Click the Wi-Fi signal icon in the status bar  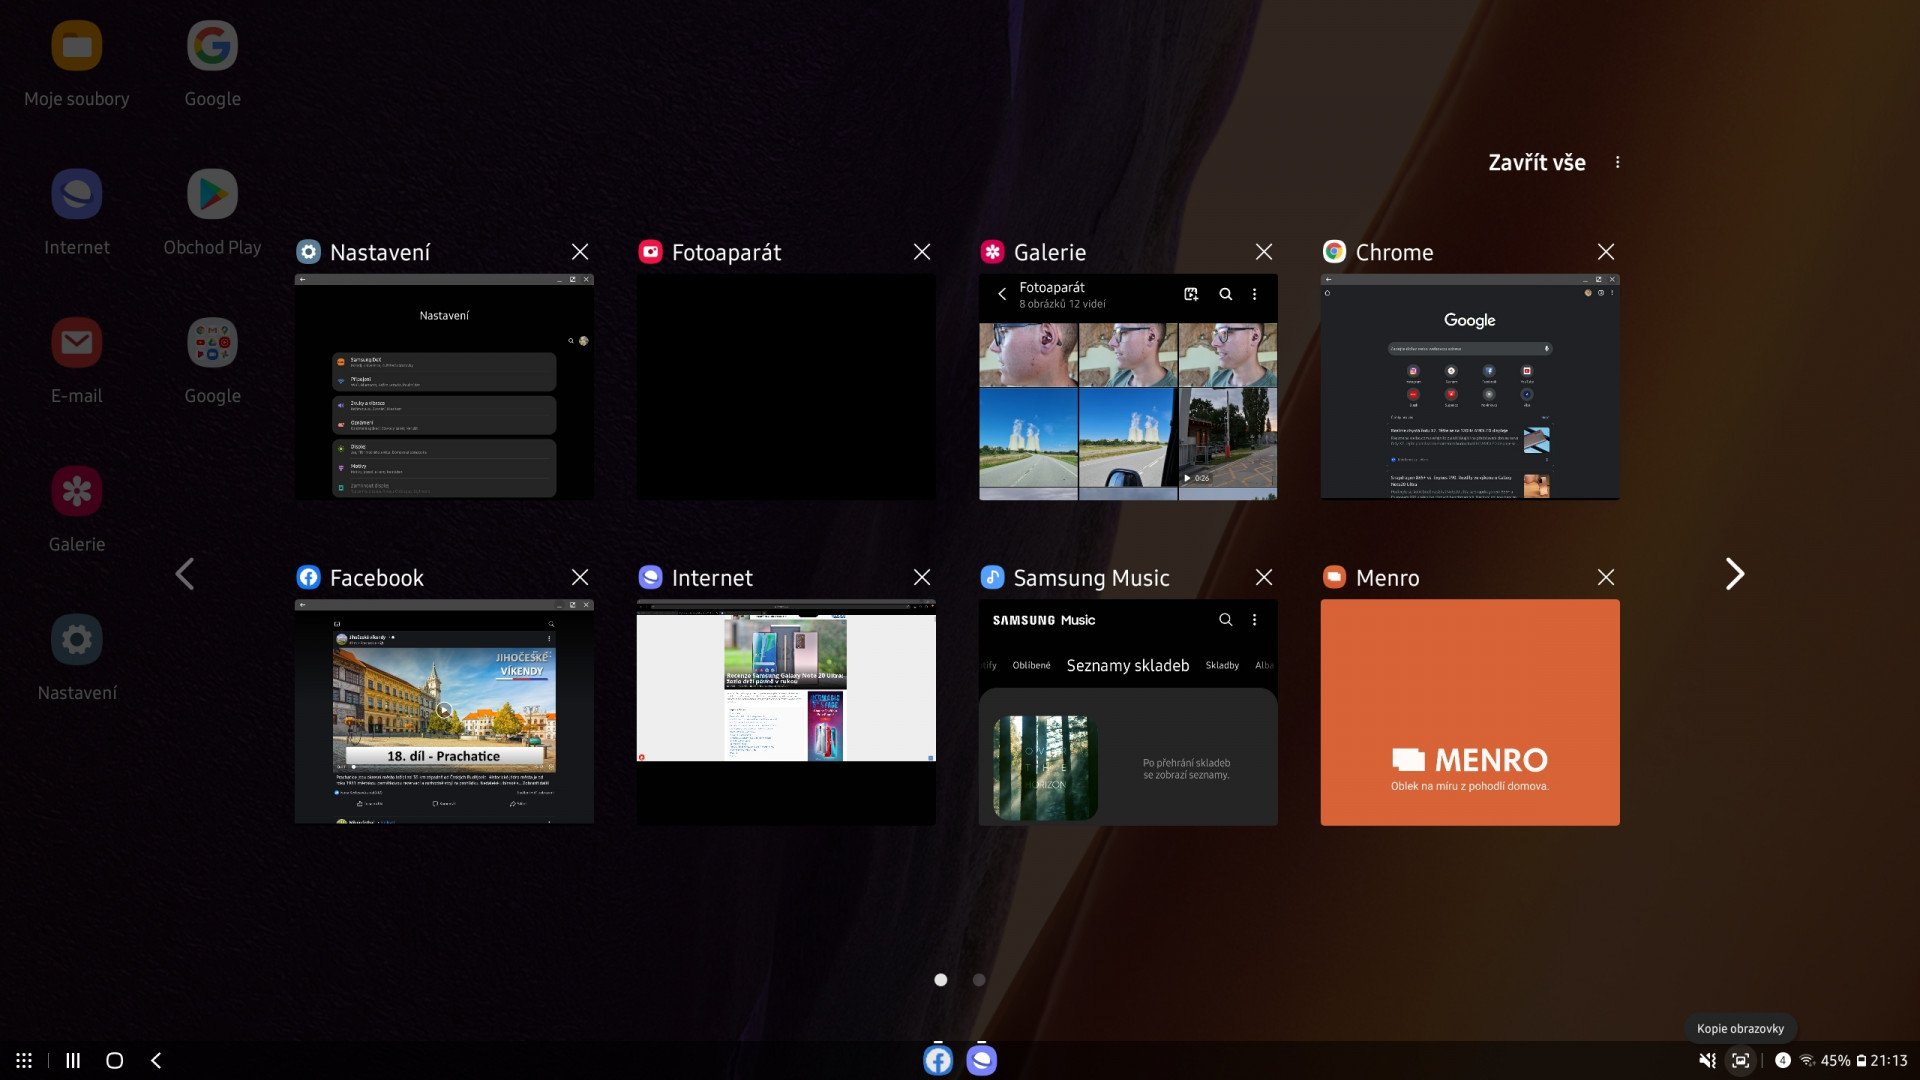coord(1807,1061)
